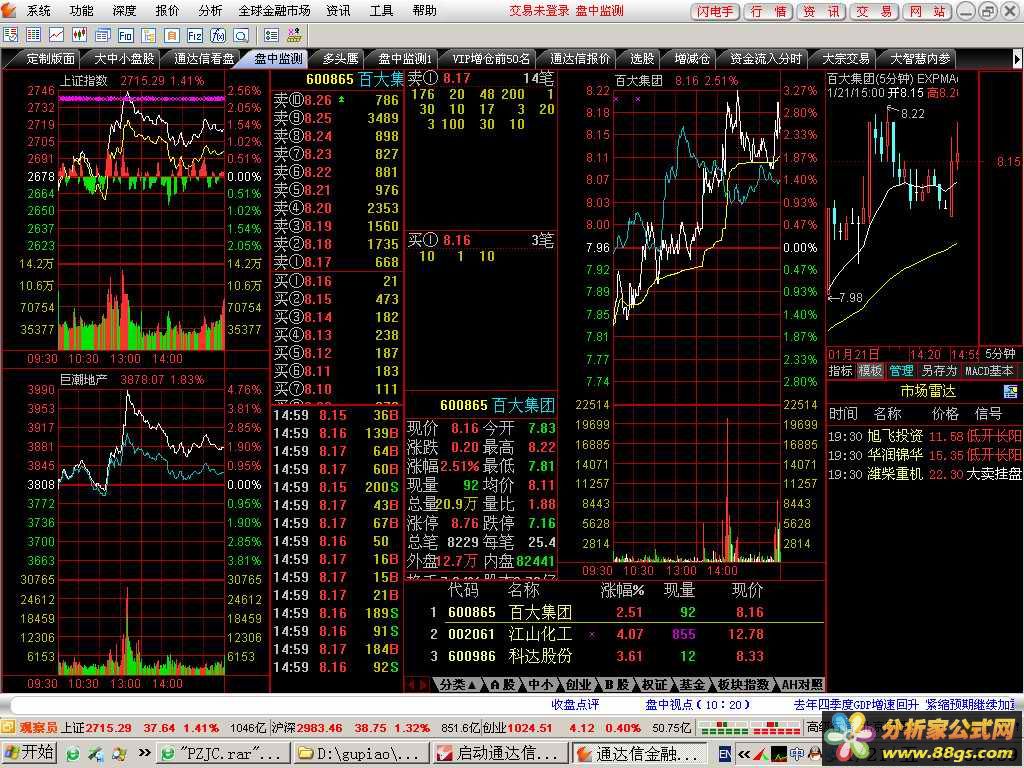Viewport: 1024px width, 768px height.
Task: Select the 江山化工 row in stock list
Action: coord(614,634)
